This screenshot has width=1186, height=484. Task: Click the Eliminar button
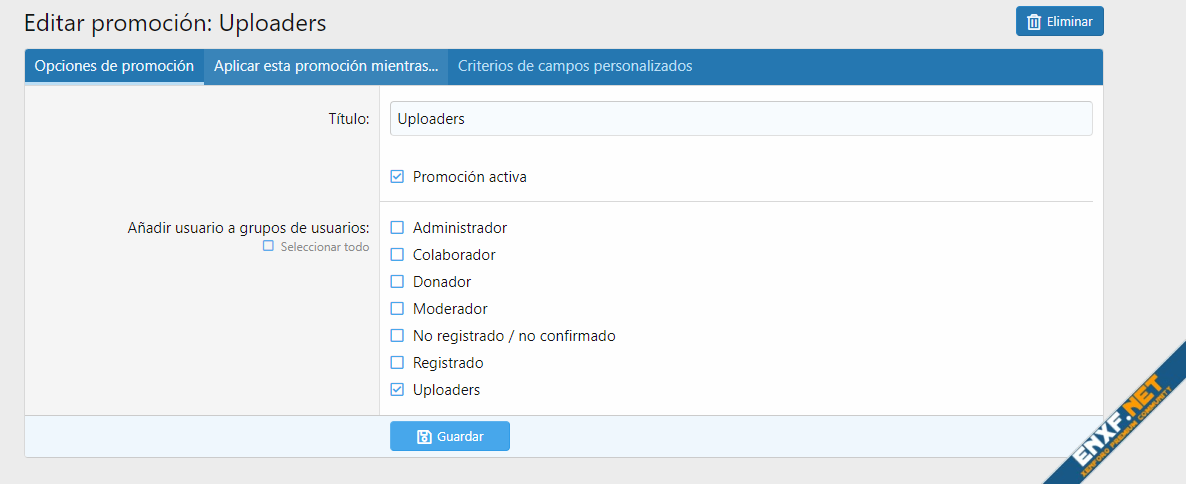click(x=1059, y=22)
